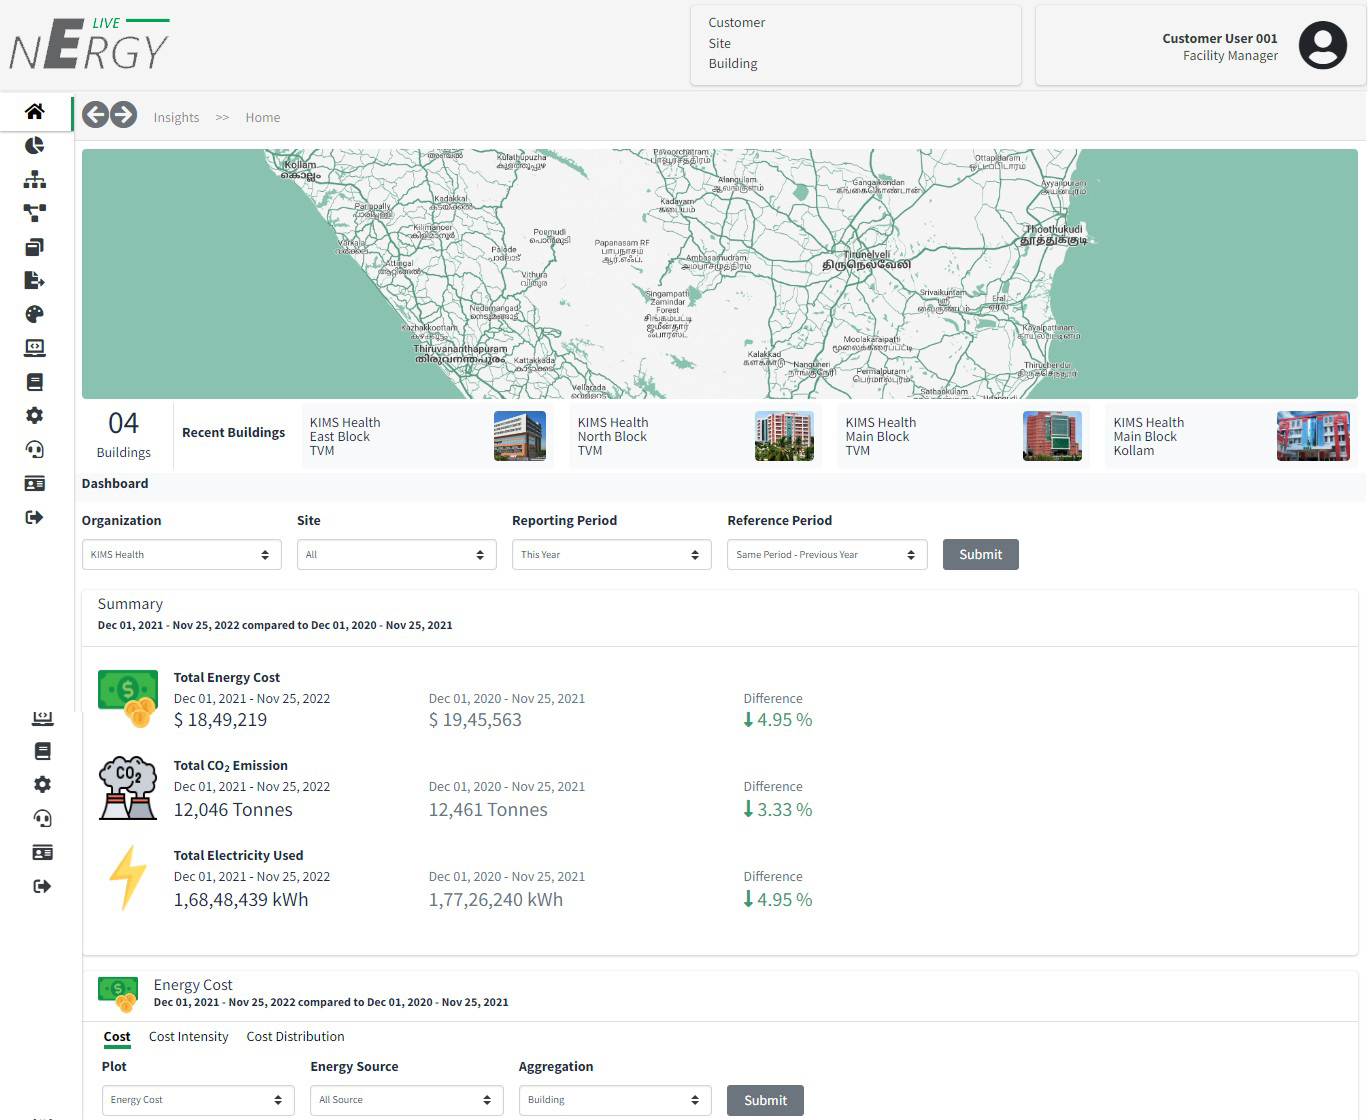Screen dimensions: 1368x1120
Task: Open the Home icon in the sidebar
Action: [35, 111]
